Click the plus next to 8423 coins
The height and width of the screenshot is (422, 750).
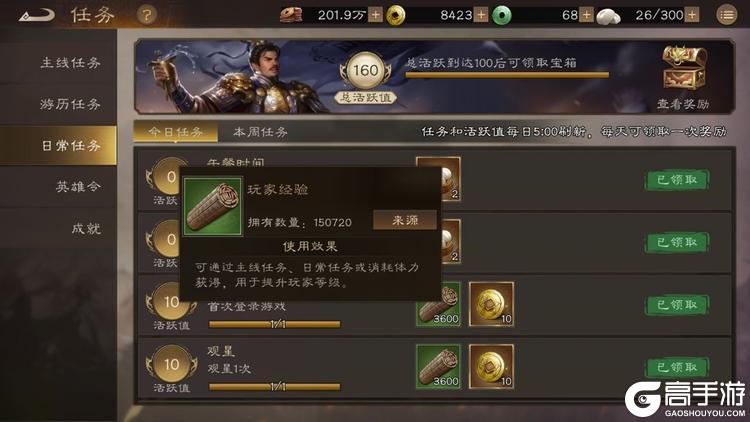pos(481,15)
